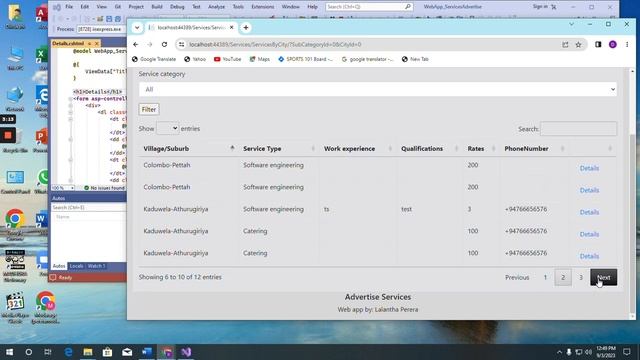Click the Filter button
640x360 pixels.
click(149, 109)
